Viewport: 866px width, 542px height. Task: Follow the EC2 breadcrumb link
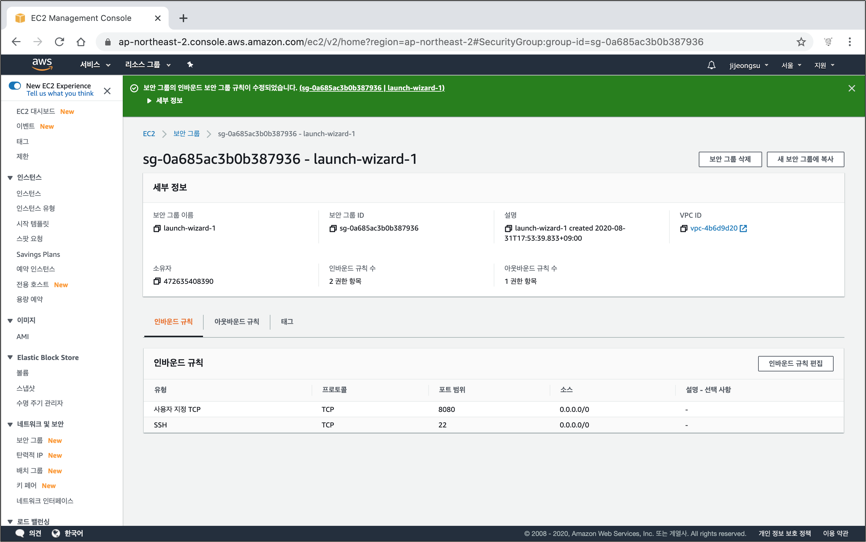click(149, 134)
